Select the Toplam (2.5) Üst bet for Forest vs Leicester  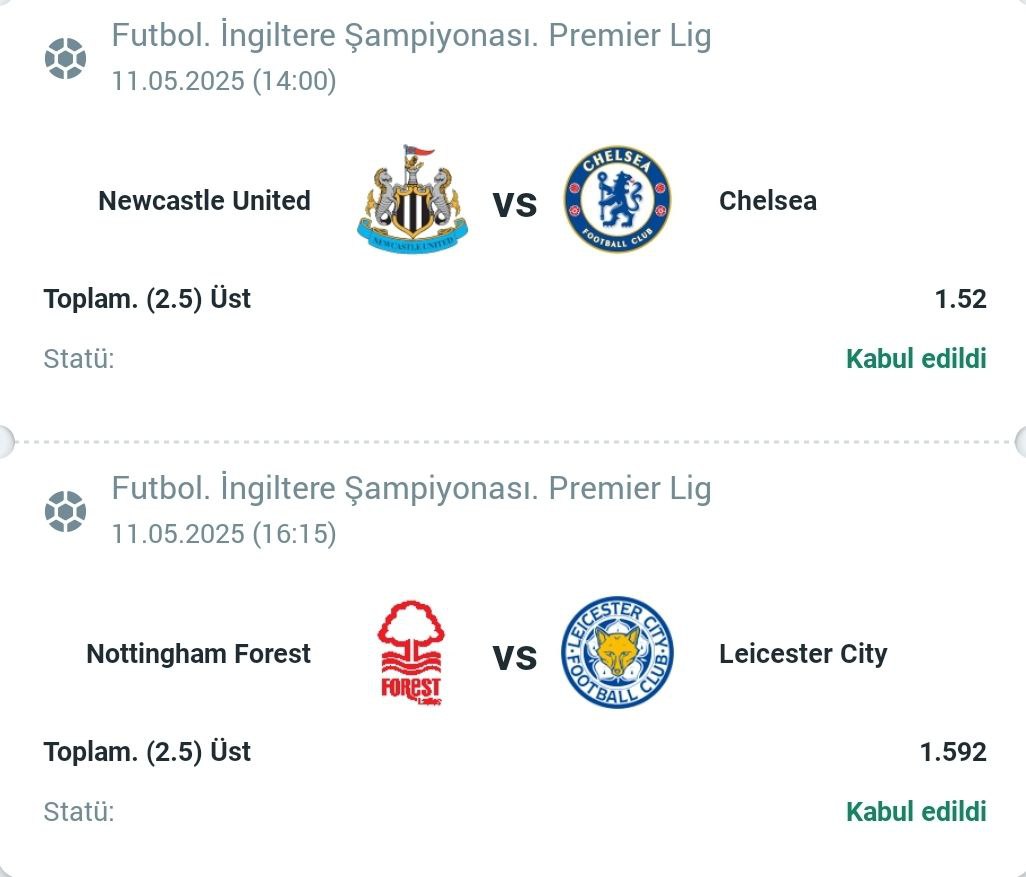pyautogui.click(x=147, y=752)
